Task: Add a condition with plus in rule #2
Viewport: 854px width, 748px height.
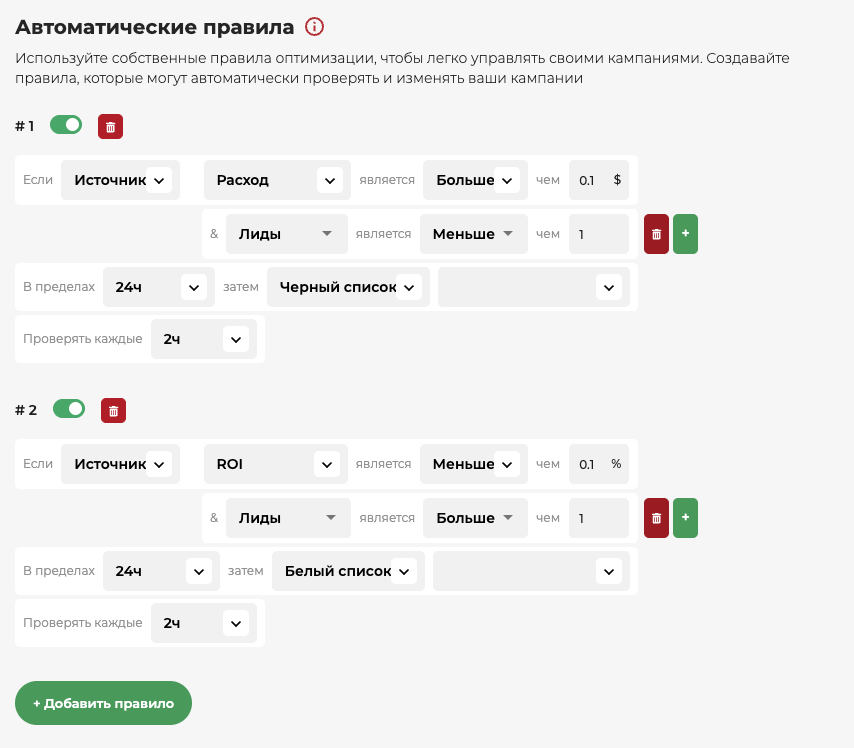Action: point(685,518)
